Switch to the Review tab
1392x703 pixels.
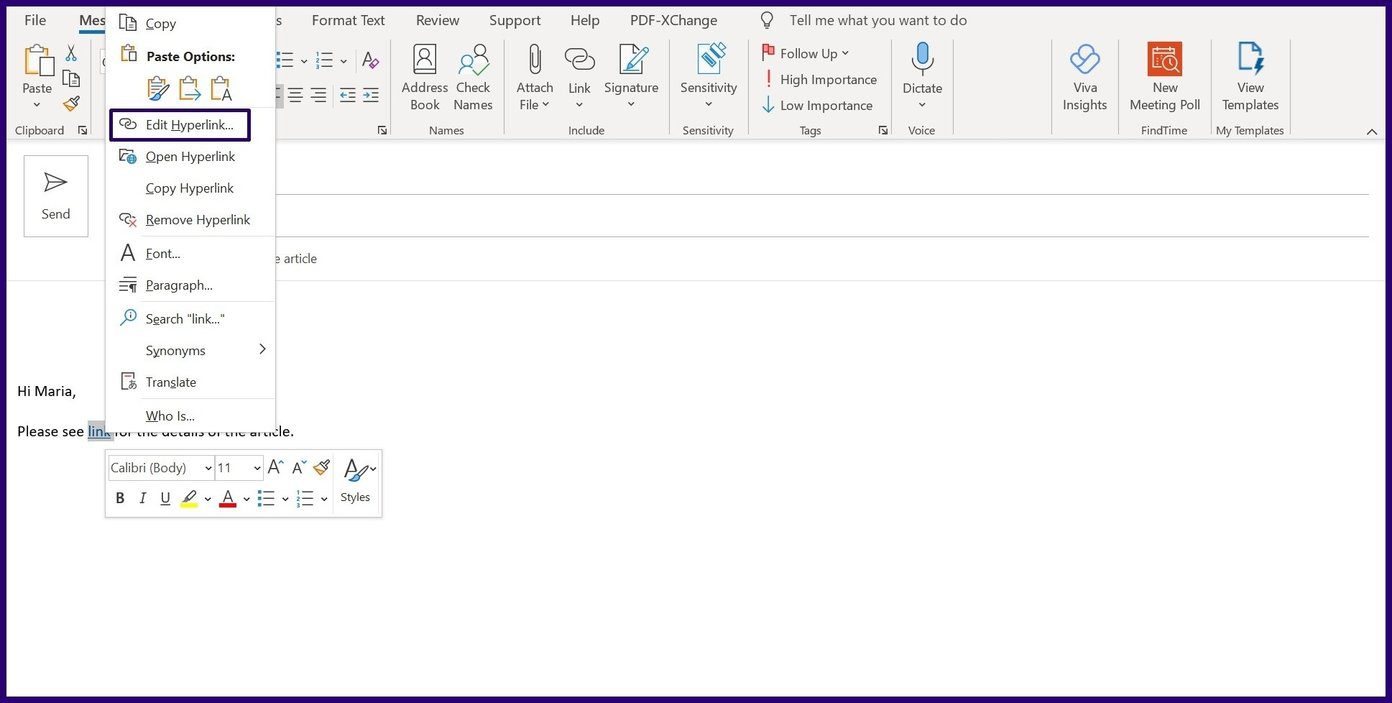coord(438,20)
